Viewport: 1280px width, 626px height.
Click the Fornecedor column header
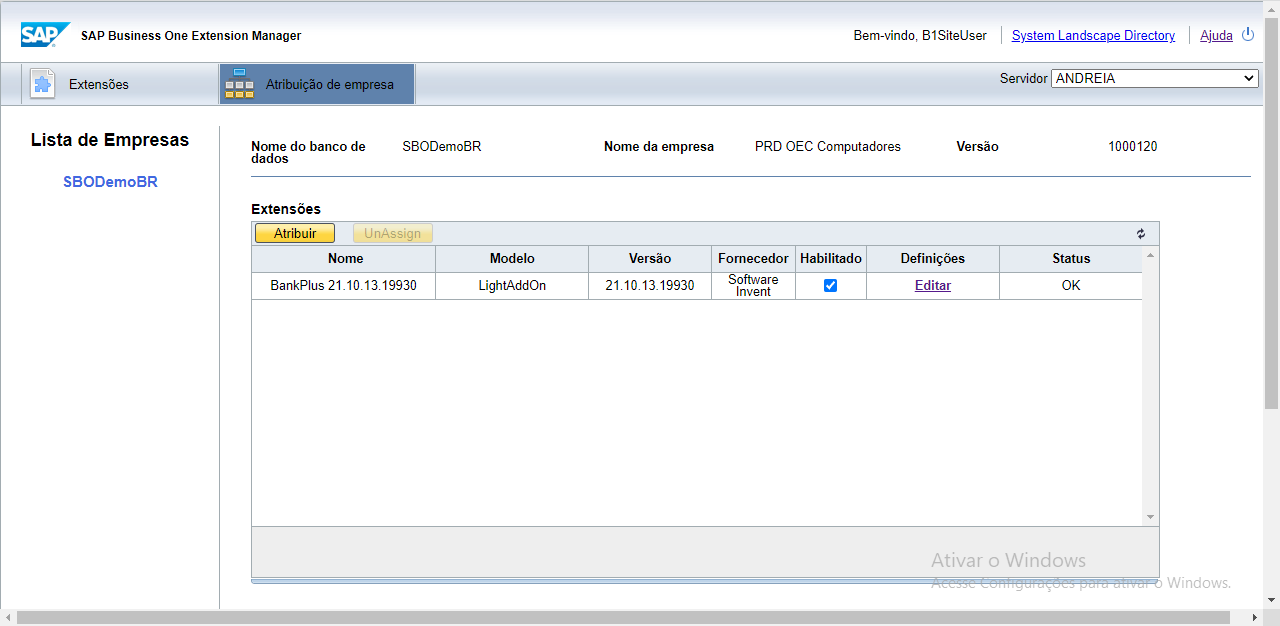pyautogui.click(x=753, y=259)
